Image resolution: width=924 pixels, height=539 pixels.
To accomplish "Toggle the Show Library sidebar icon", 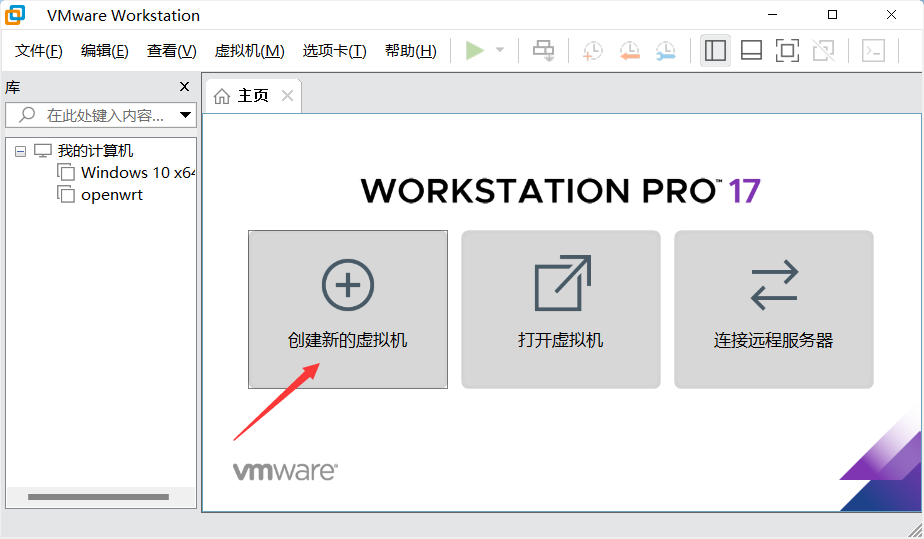I will pos(715,51).
